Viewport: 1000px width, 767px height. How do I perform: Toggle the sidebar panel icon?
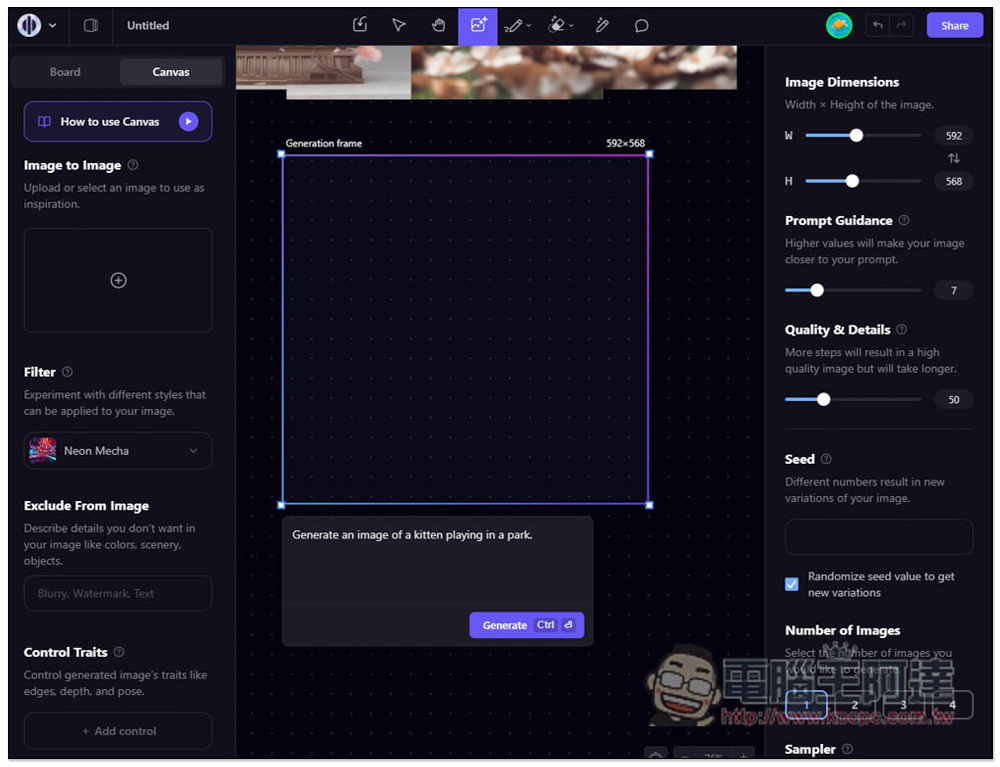pos(91,26)
